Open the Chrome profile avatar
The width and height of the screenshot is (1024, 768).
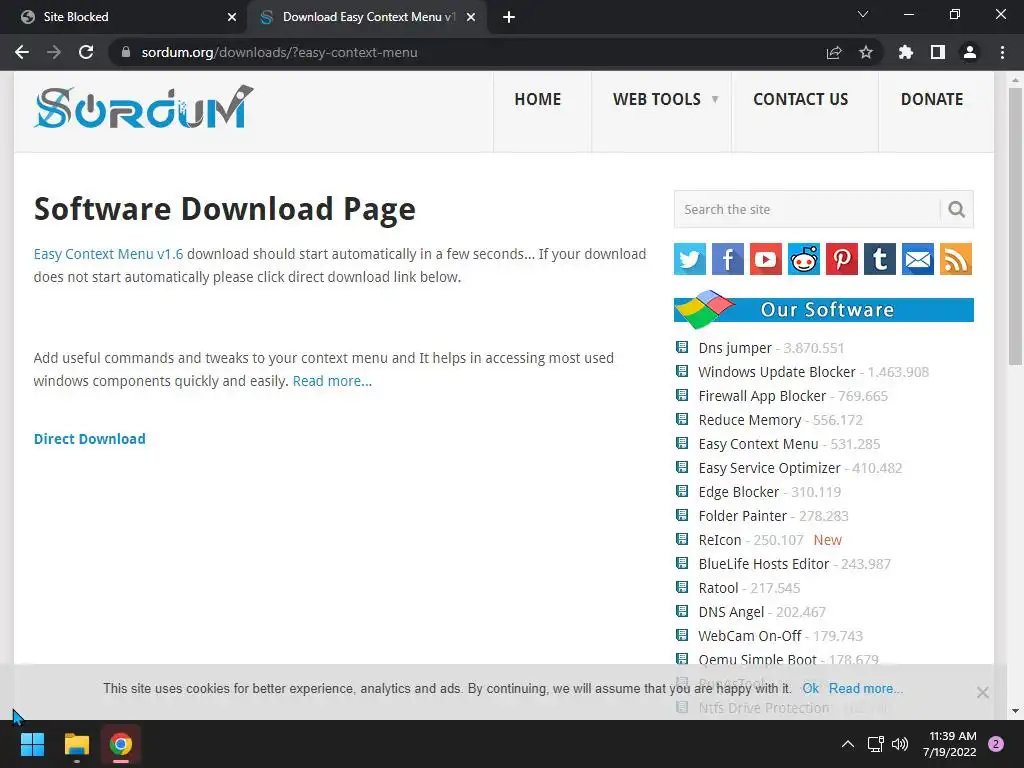click(970, 52)
